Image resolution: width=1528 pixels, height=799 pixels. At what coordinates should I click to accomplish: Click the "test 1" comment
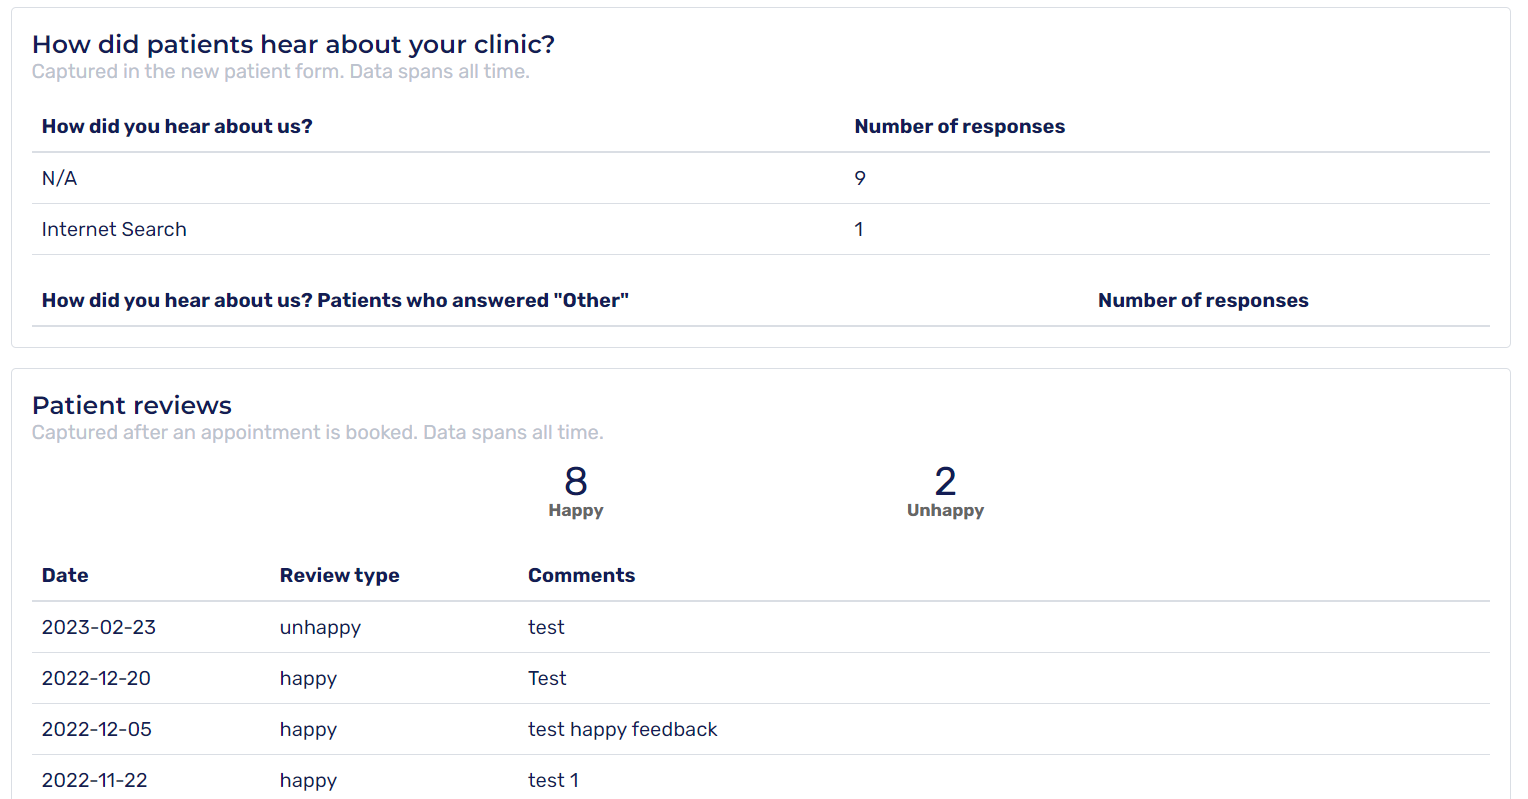(x=553, y=781)
